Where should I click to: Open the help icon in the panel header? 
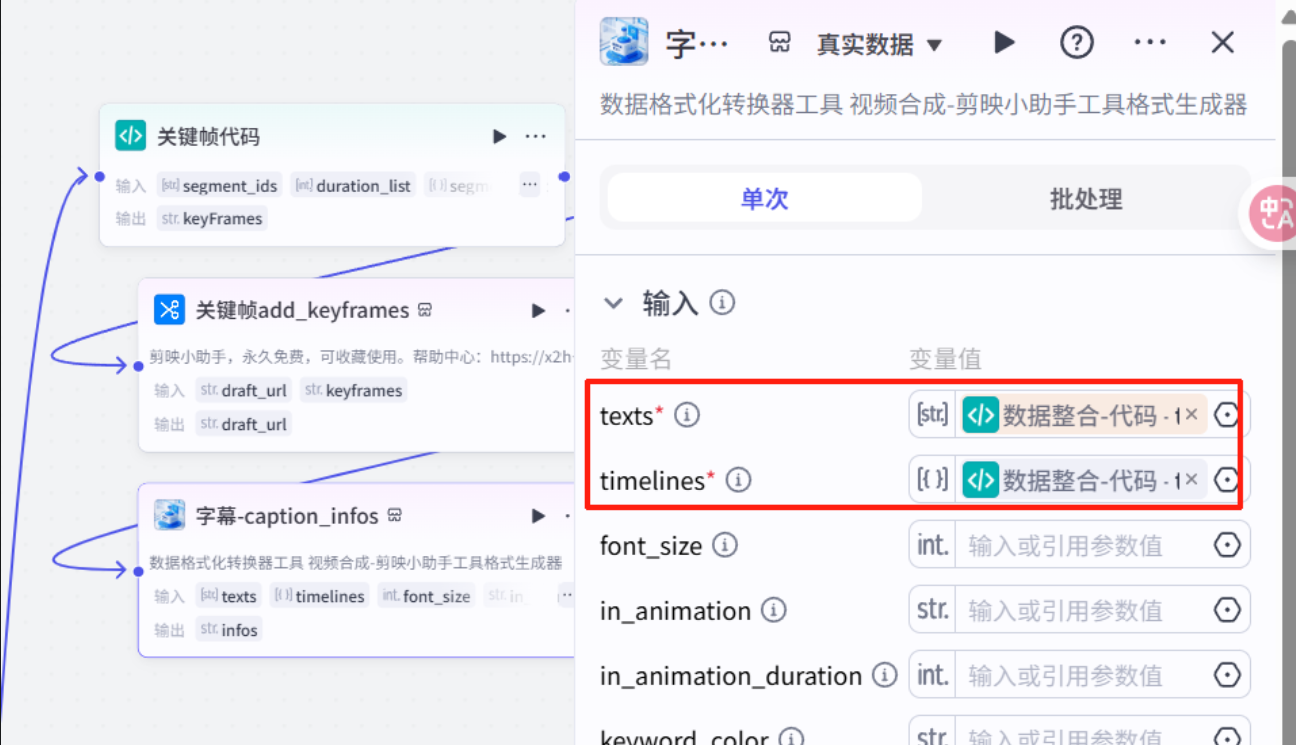click(x=1075, y=42)
